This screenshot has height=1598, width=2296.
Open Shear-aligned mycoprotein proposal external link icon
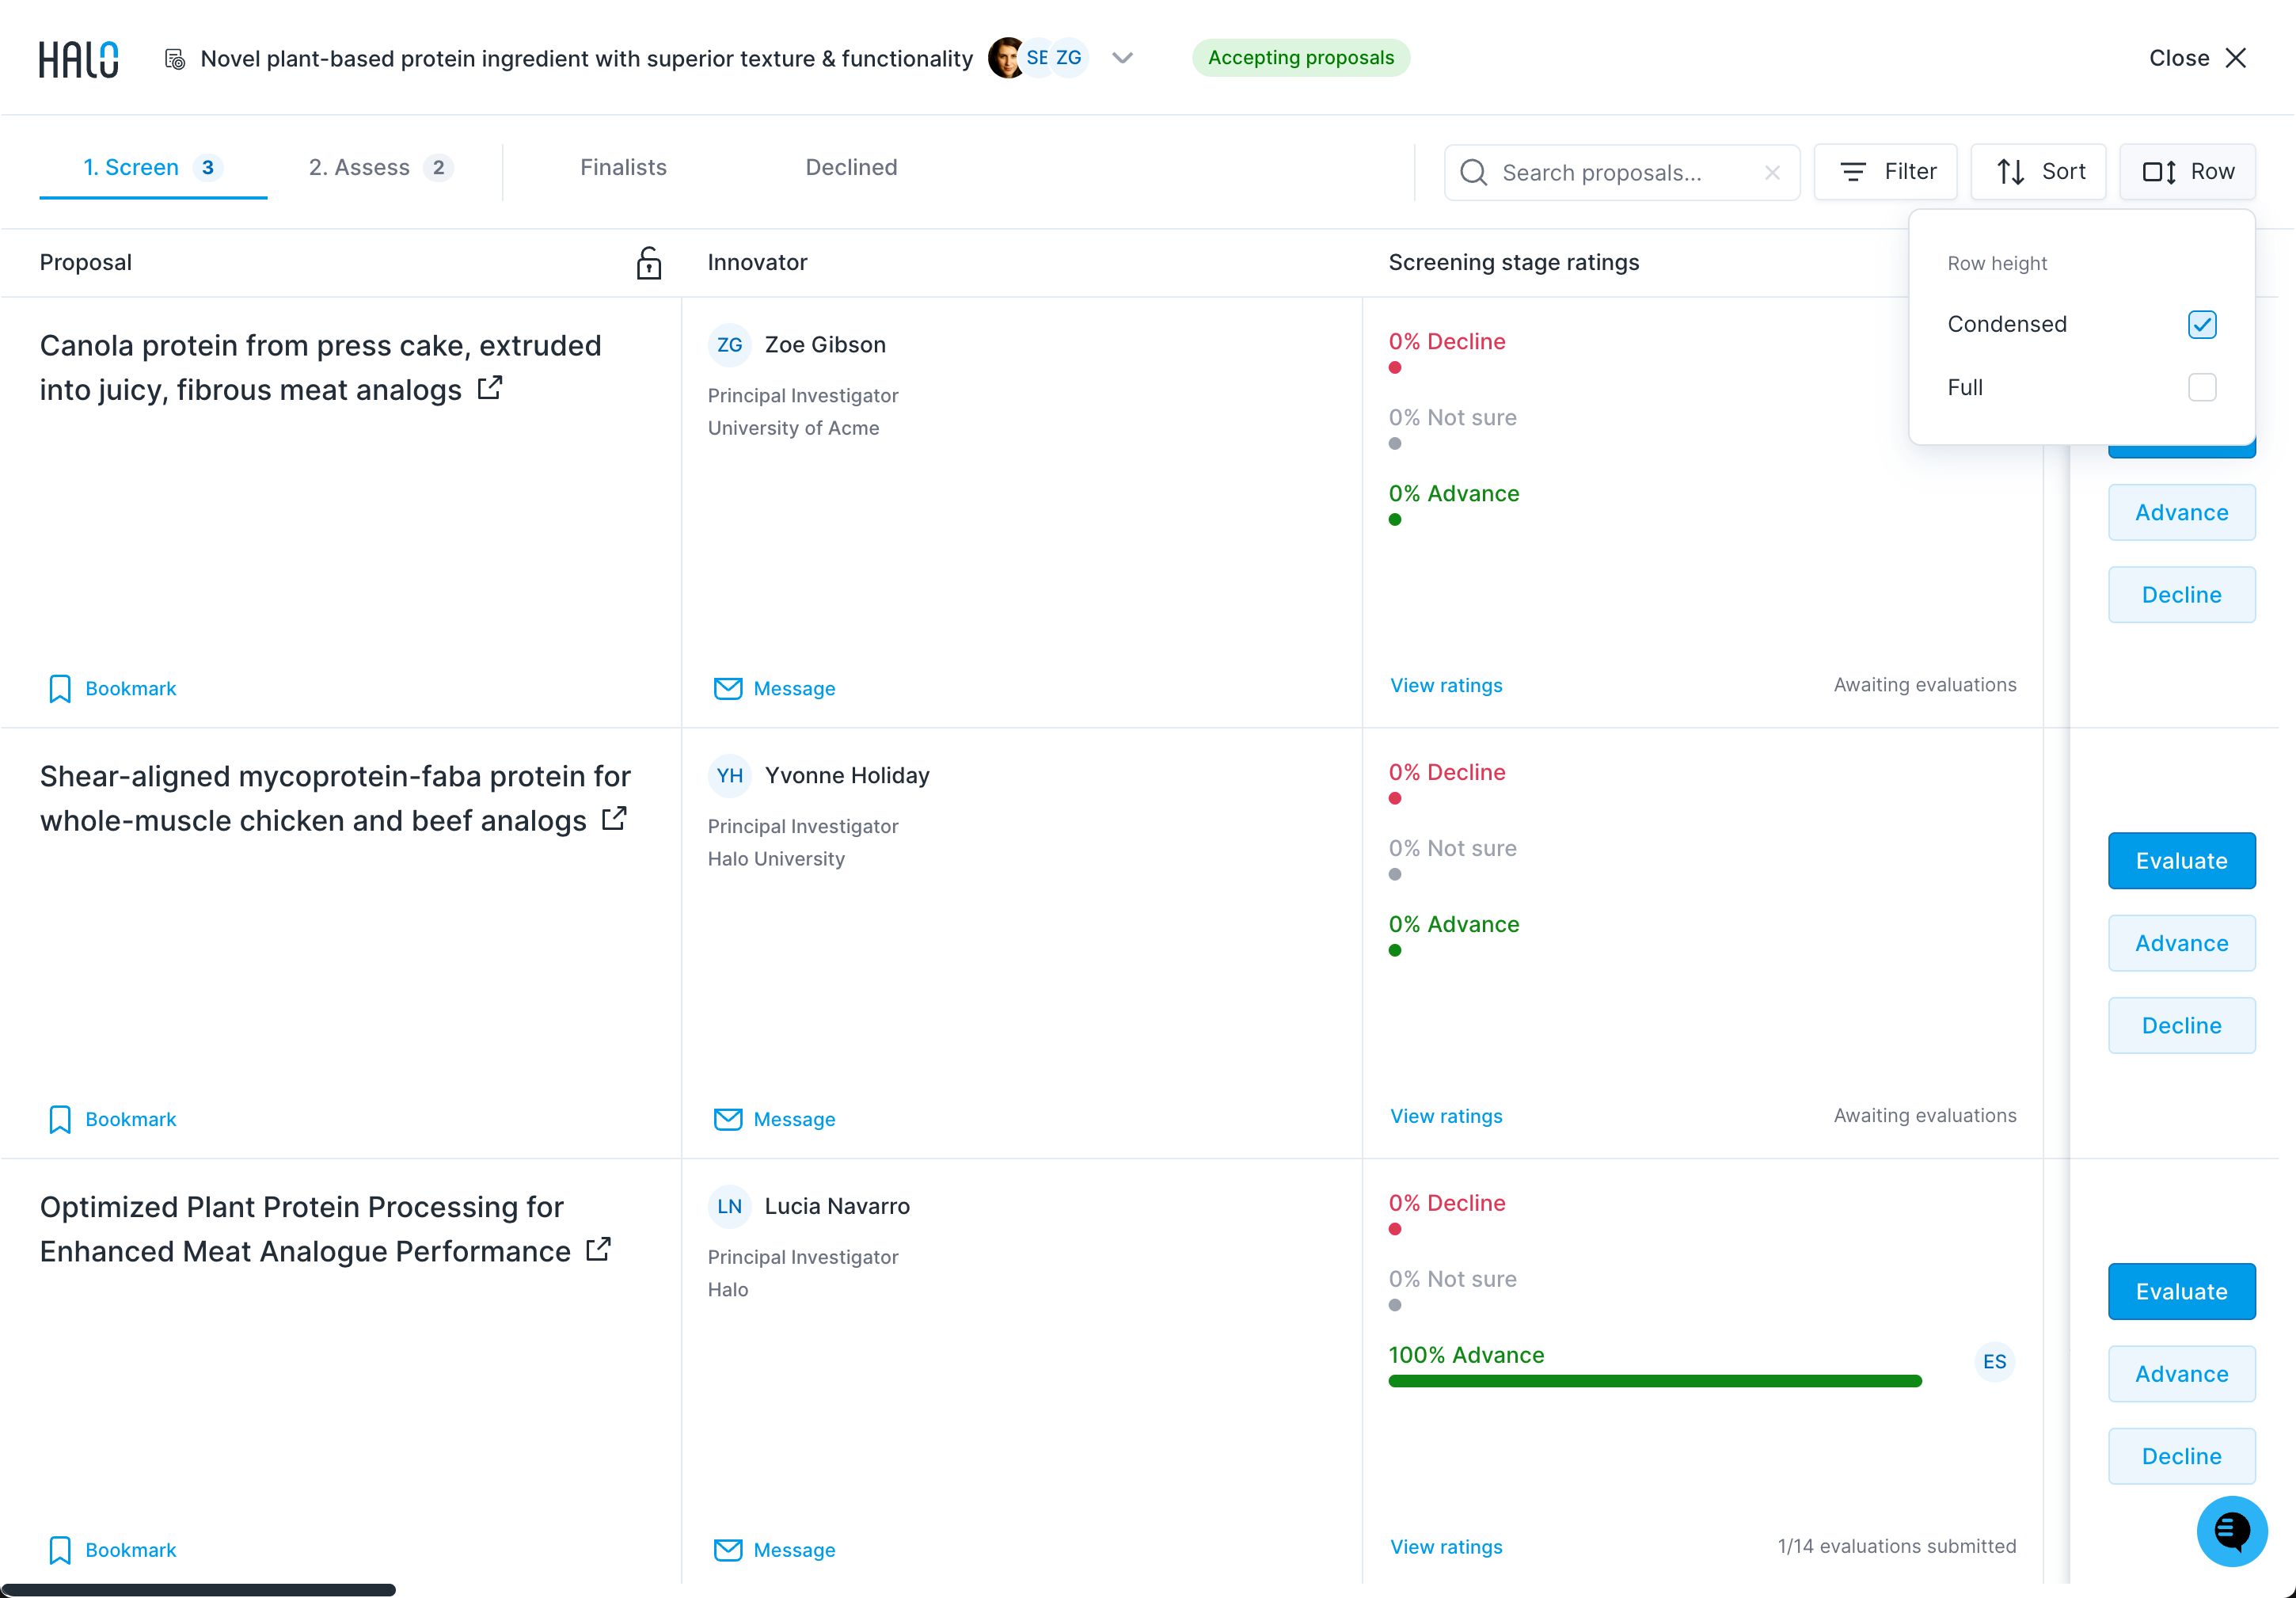(x=614, y=819)
